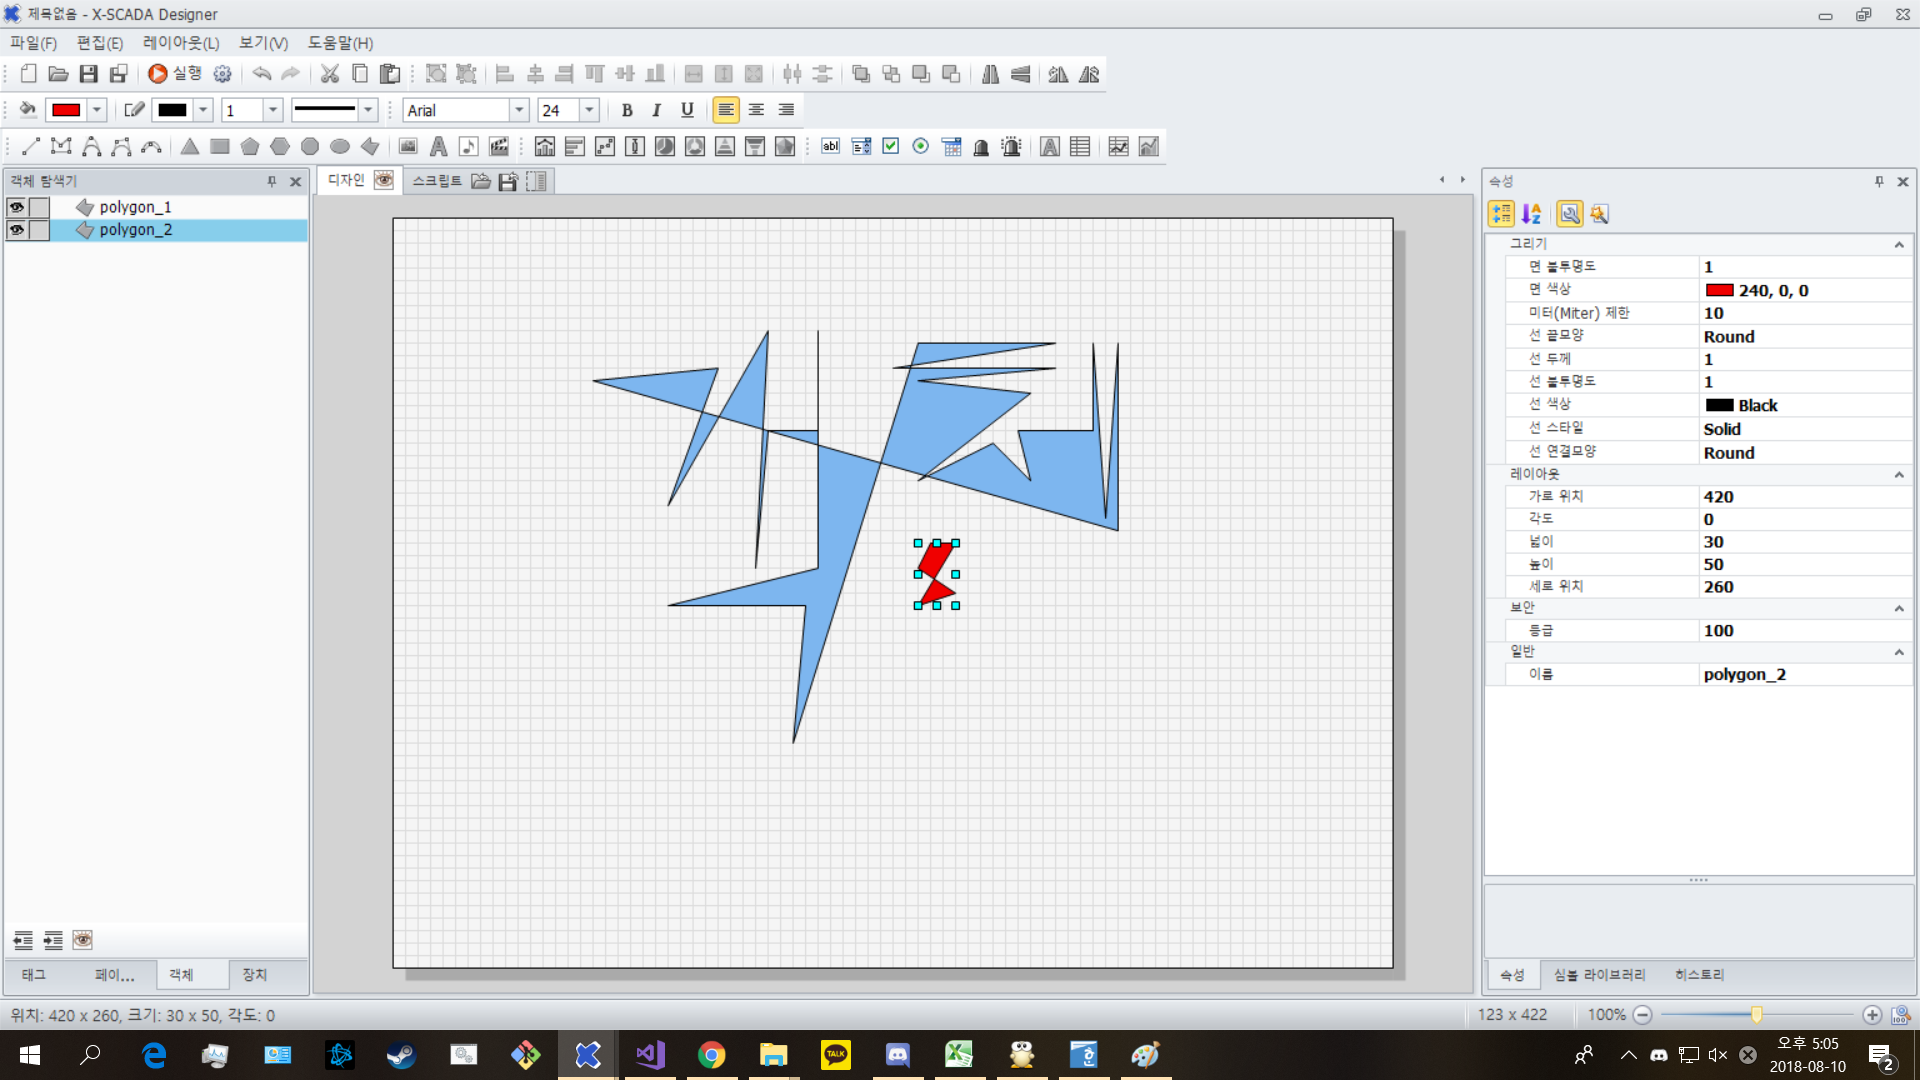
Task: Collapse the 레이아웃 property section
Action: [x=1898, y=475]
